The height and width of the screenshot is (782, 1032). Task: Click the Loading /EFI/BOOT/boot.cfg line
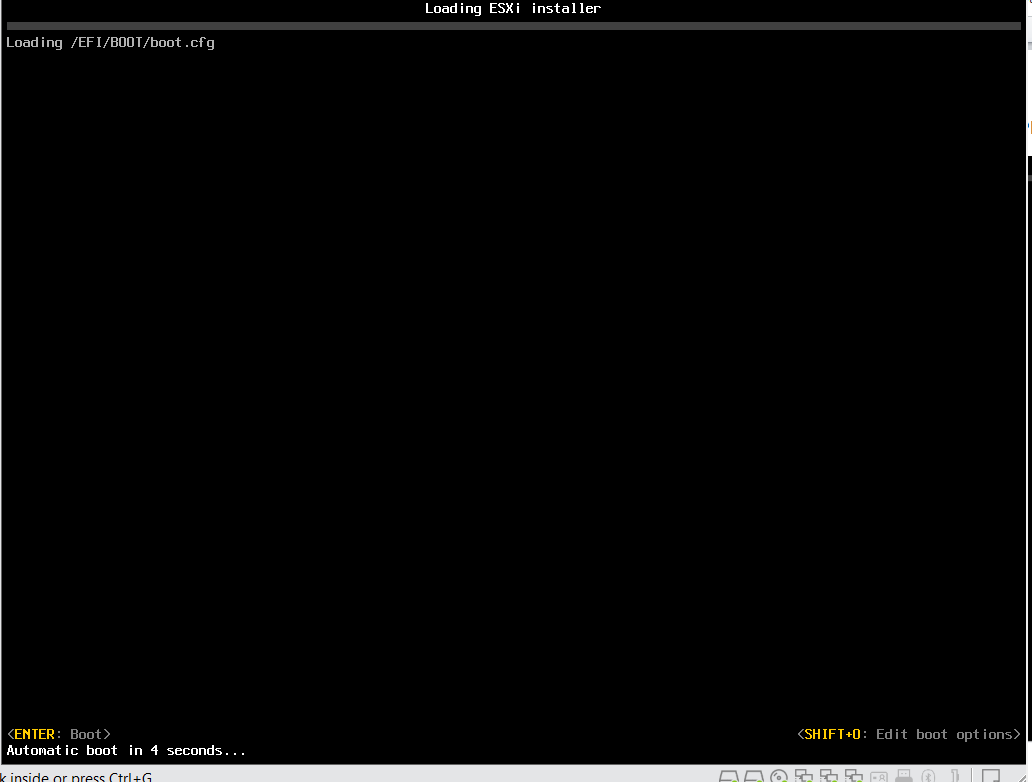coord(111,43)
